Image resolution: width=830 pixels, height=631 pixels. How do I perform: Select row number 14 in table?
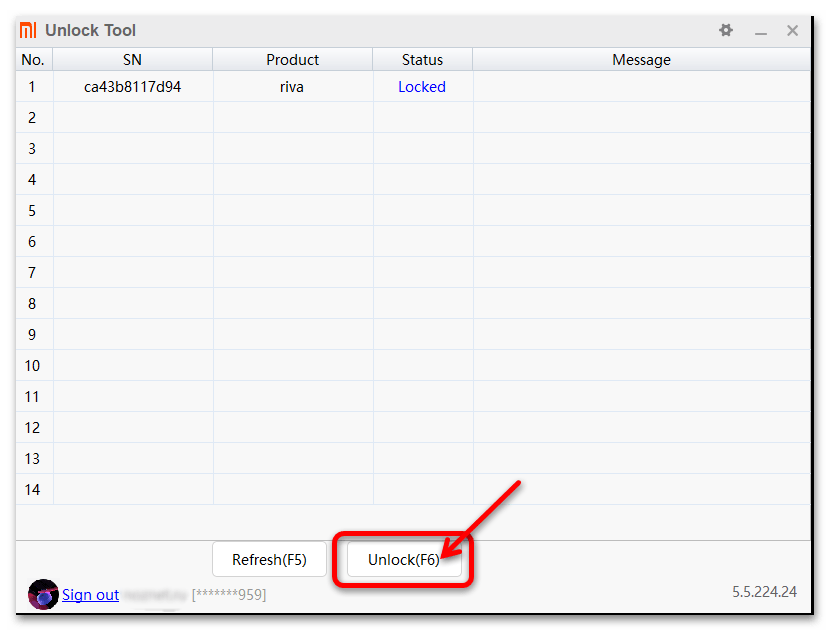point(33,490)
